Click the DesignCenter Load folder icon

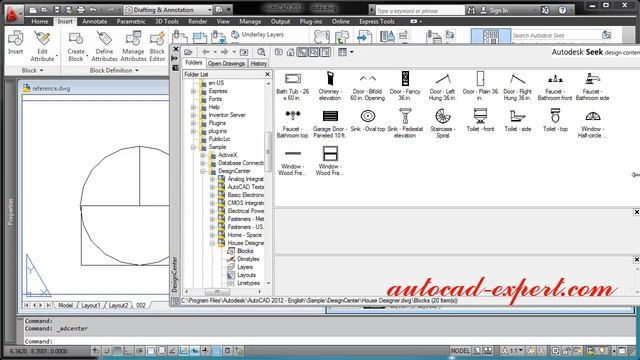[x=188, y=52]
